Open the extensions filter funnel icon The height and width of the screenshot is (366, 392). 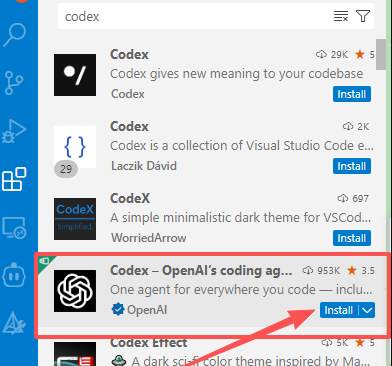[x=363, y=16]
